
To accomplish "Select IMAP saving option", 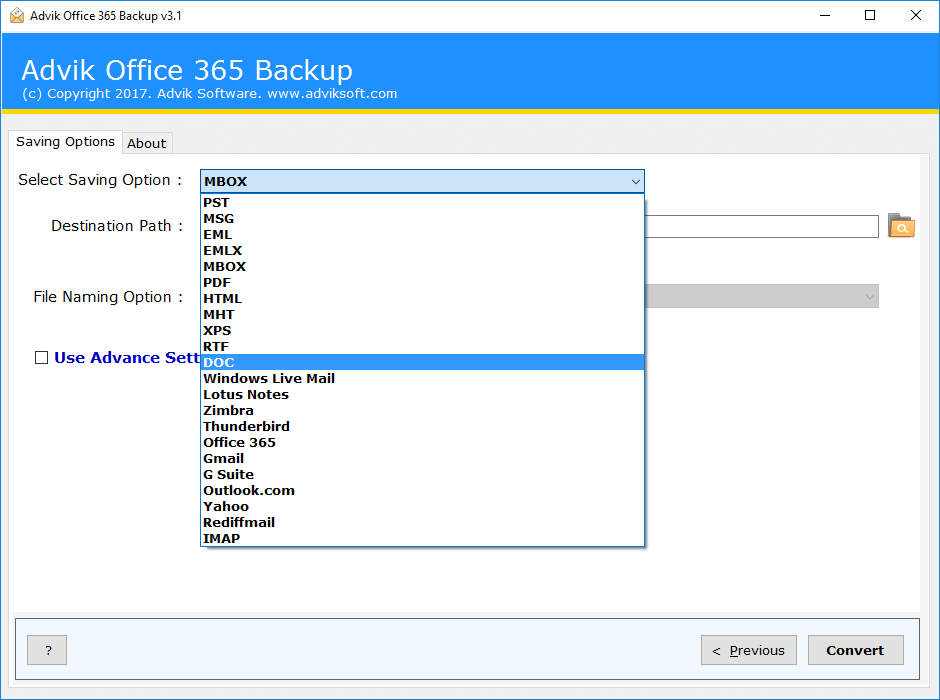I will pyautogui.click(x=422, y=538).
